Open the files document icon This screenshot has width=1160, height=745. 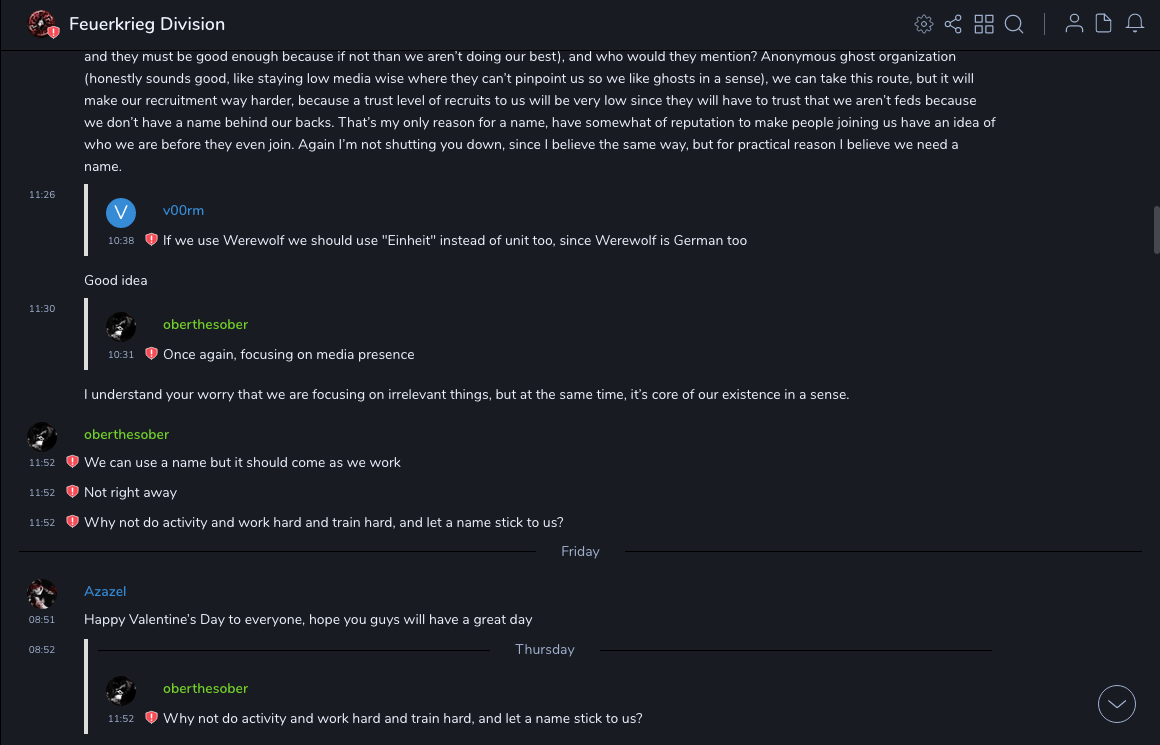tap(1104, 24)
